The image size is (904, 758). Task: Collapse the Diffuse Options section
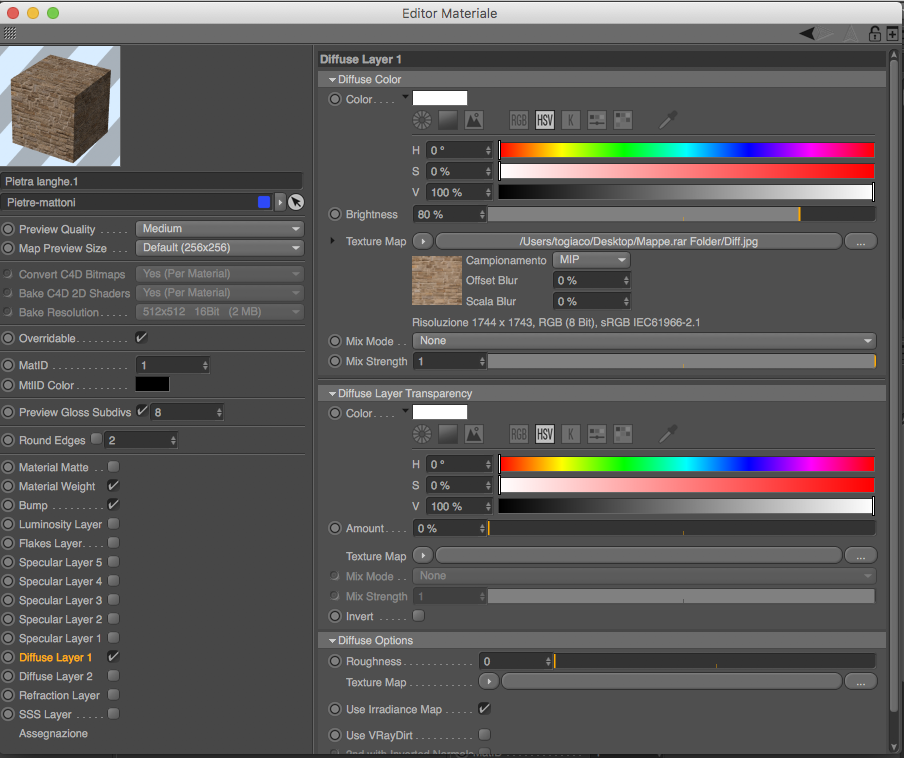click(x=332, y=640)
